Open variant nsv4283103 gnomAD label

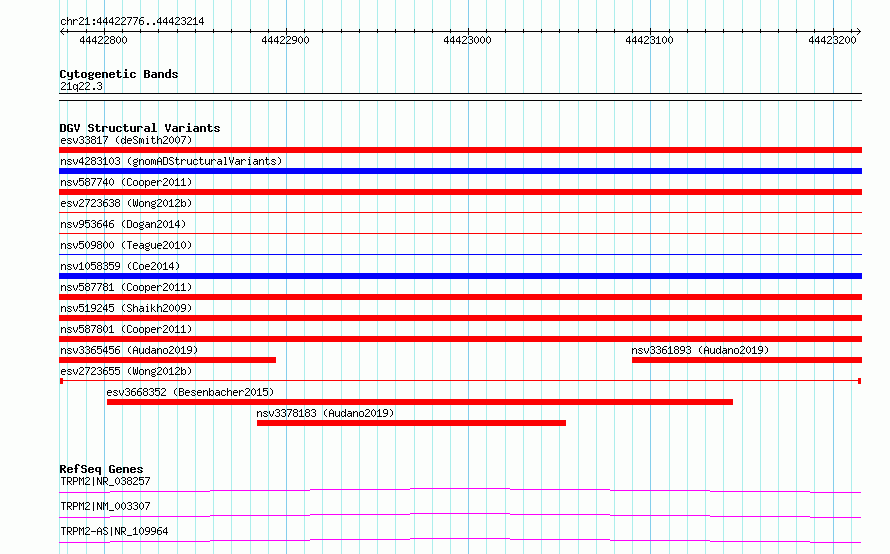click(x=171, y=161)
